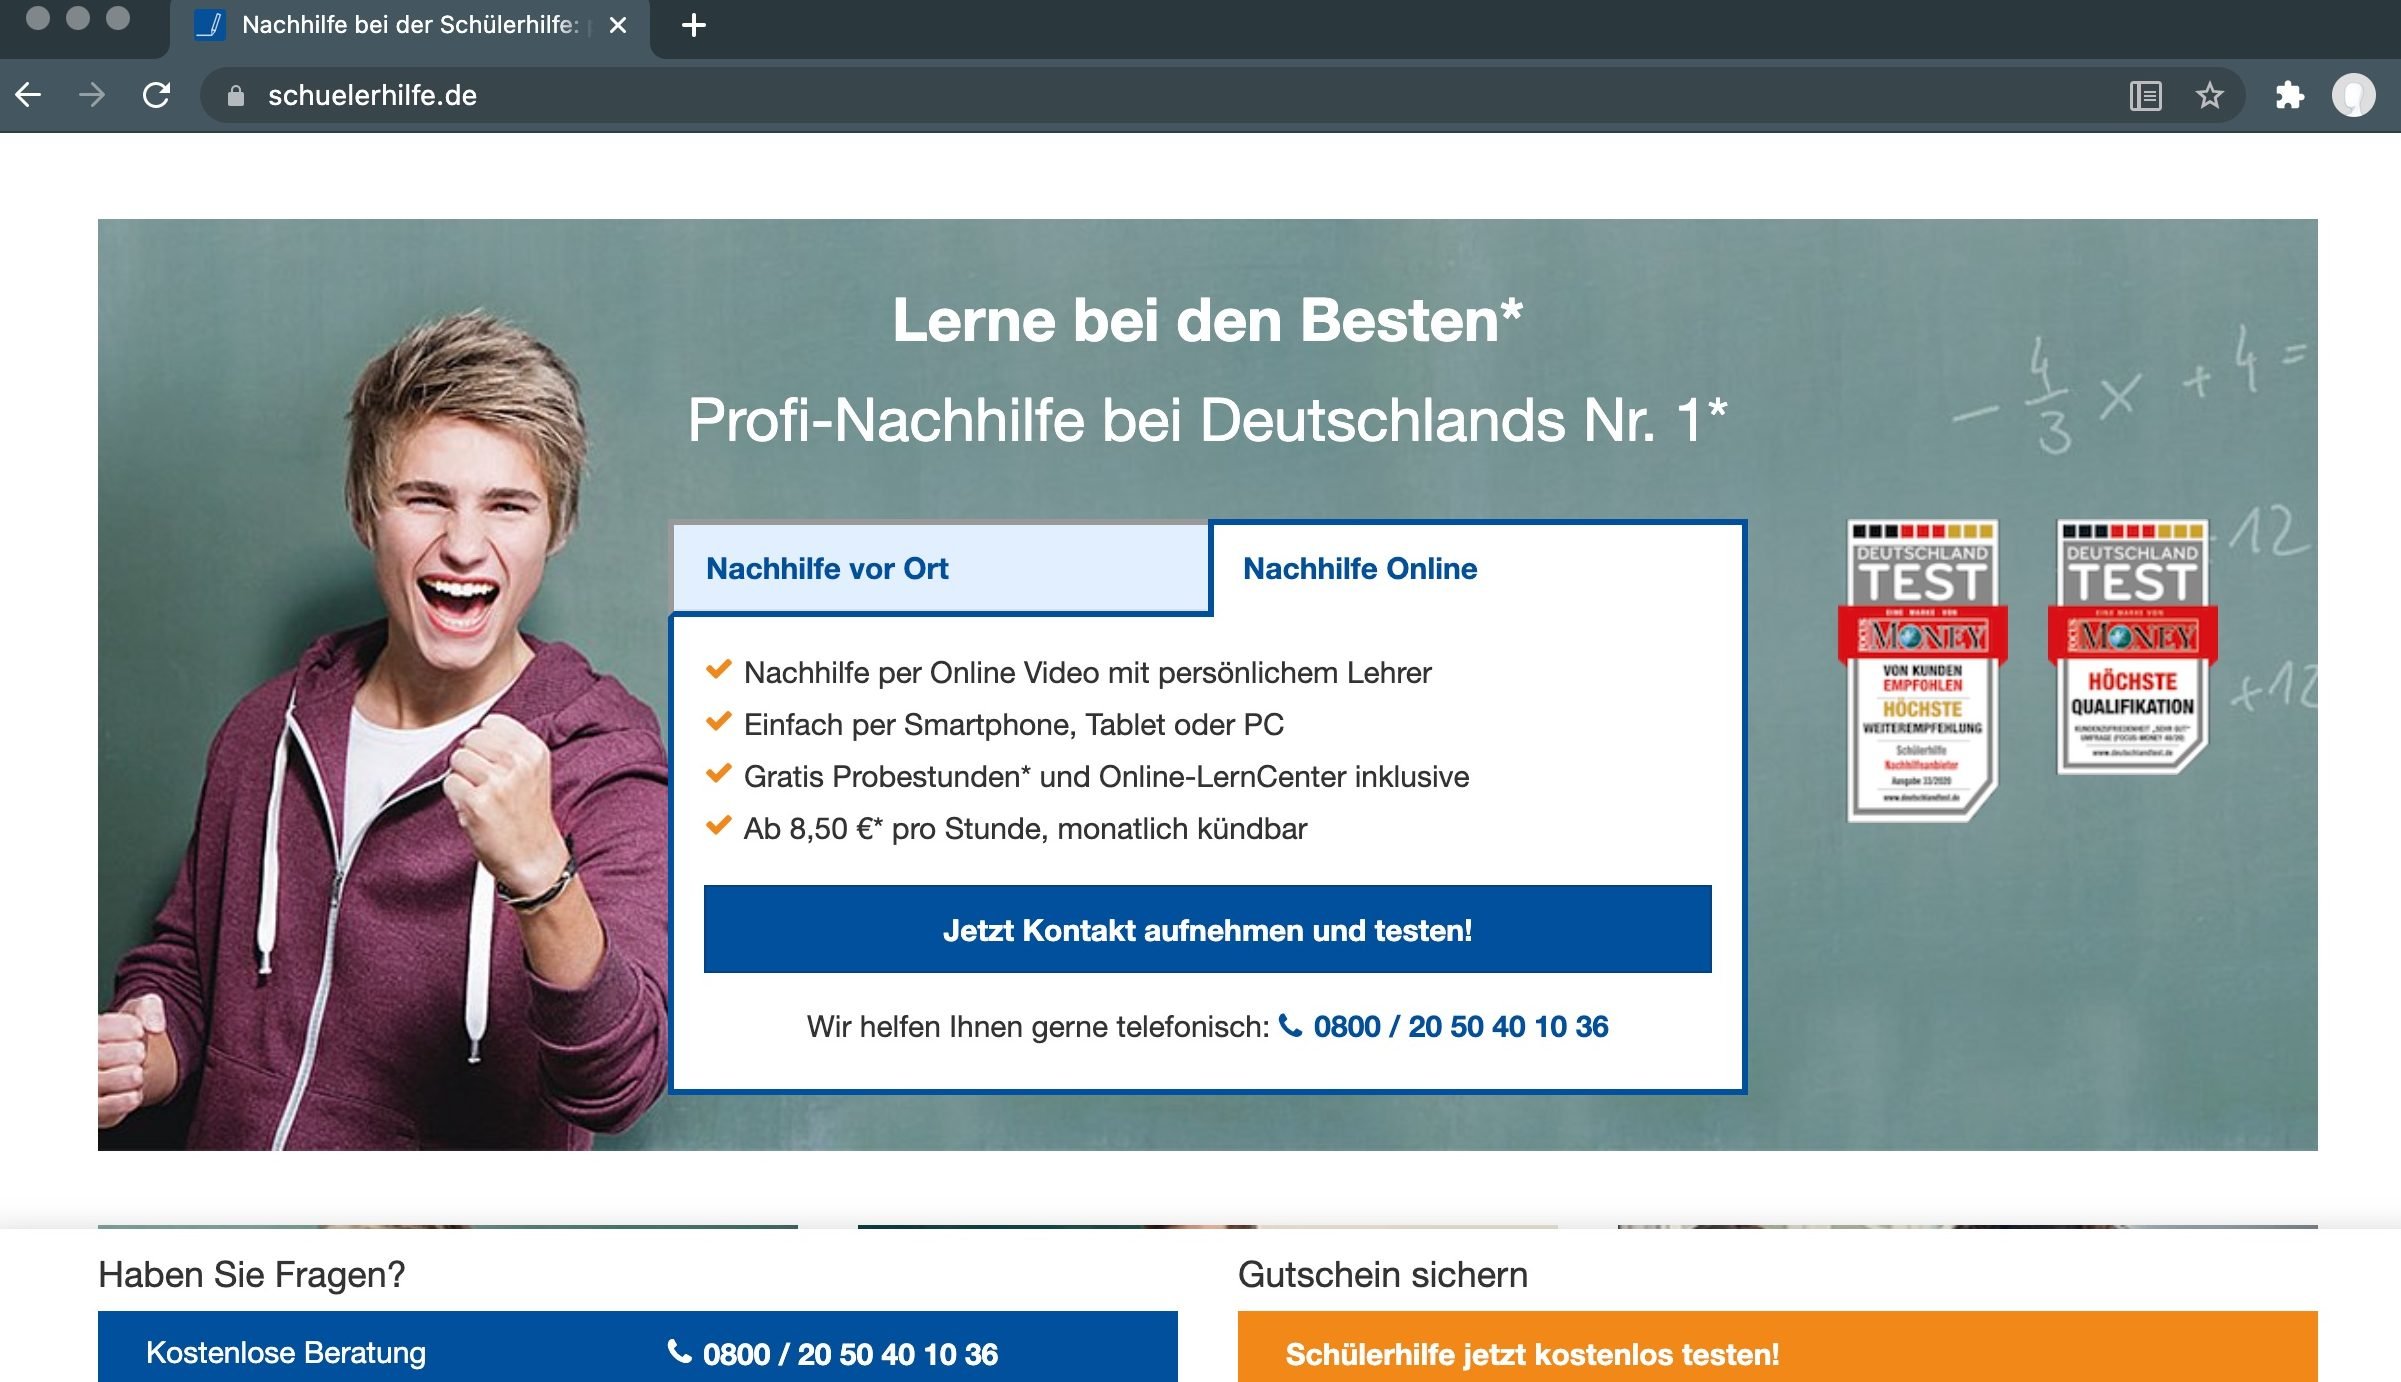This screenshot has width=2401, height=1382.
Task: Click Schülerhilfe jetzt kostenlos testen button
Action: (x=1777, y=1348)
